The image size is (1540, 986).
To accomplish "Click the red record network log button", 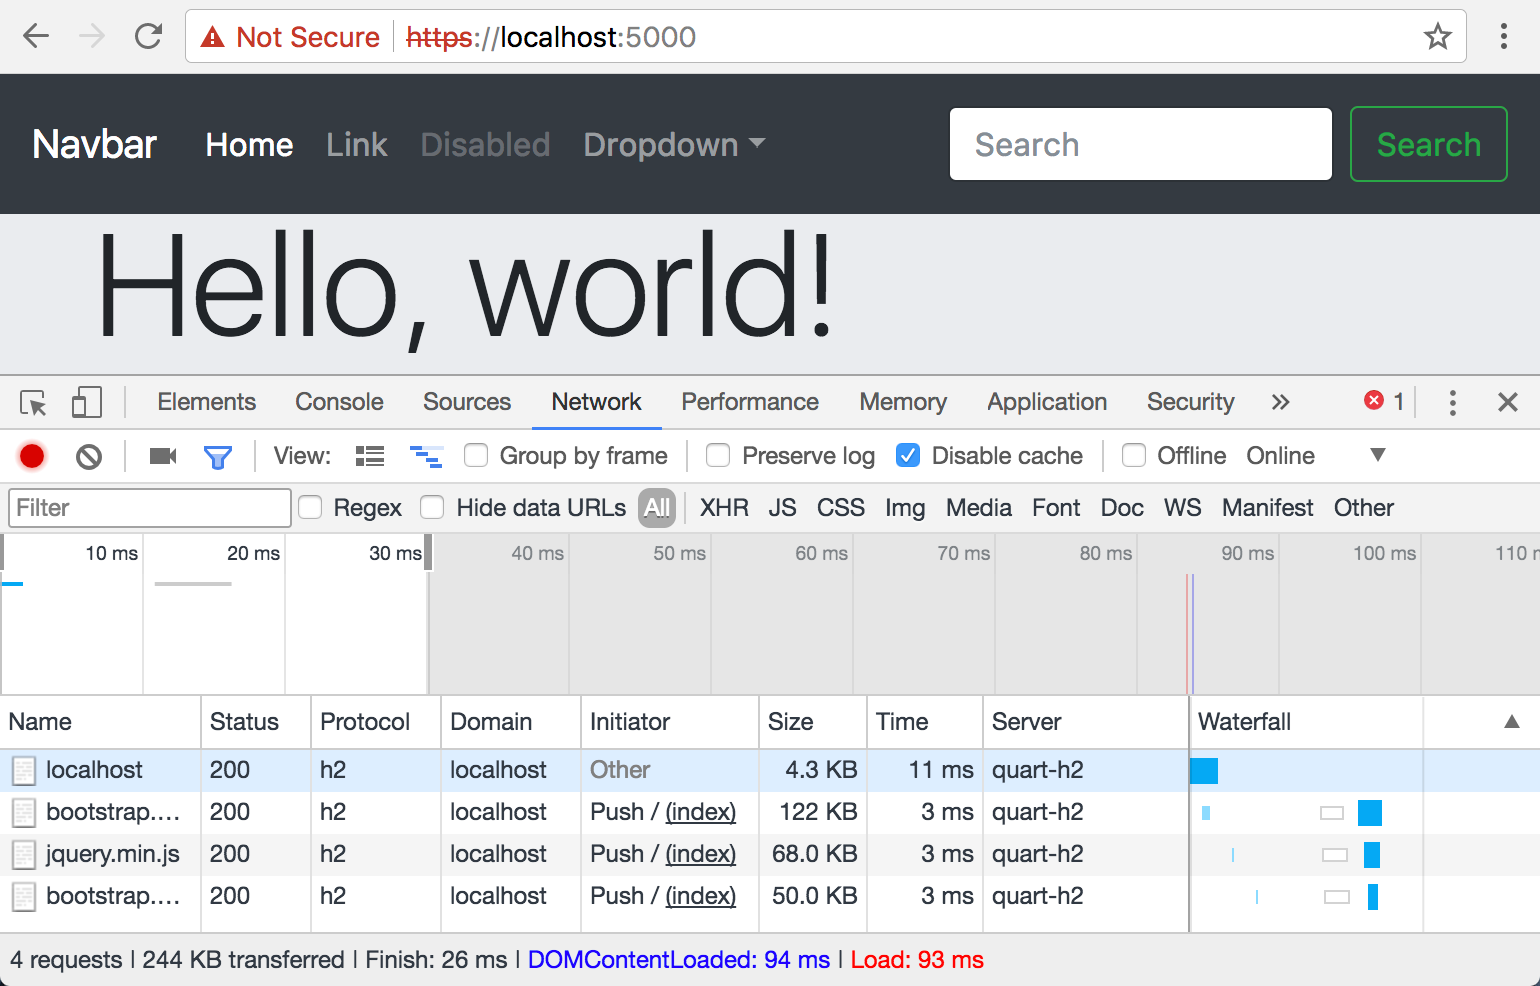I will (32, 456).
